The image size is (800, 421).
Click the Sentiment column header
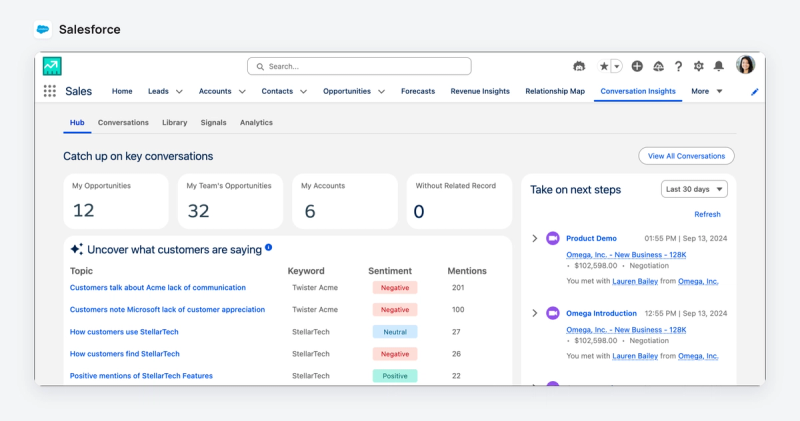coord(390,271)
